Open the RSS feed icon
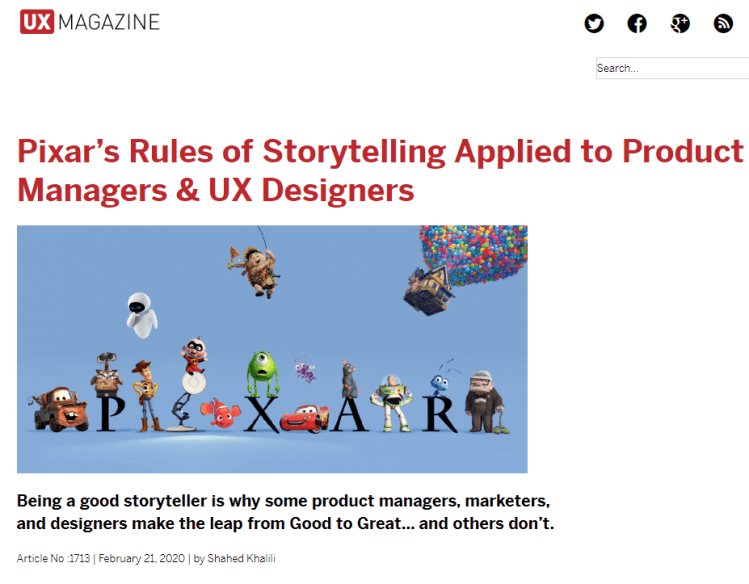Screen dimensions: 749x584 tap(723, 23)
